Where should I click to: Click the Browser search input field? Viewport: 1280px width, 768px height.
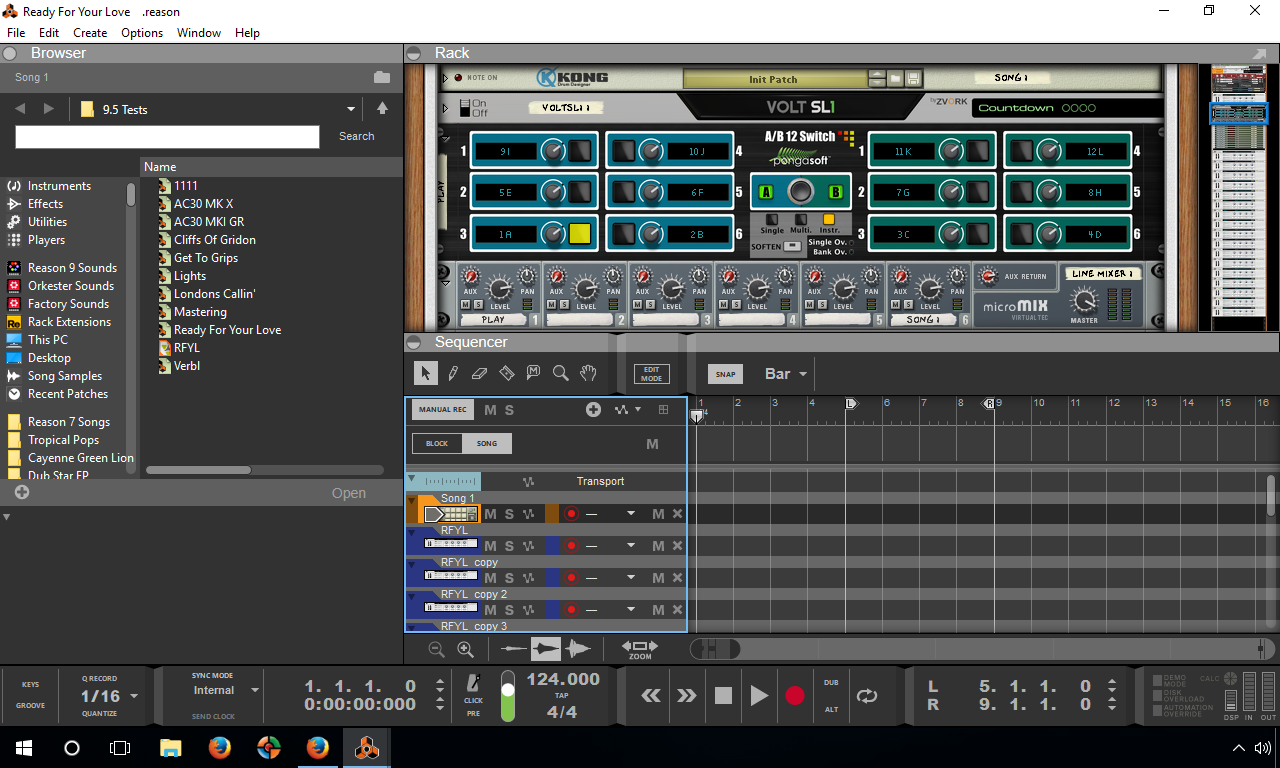167,137
